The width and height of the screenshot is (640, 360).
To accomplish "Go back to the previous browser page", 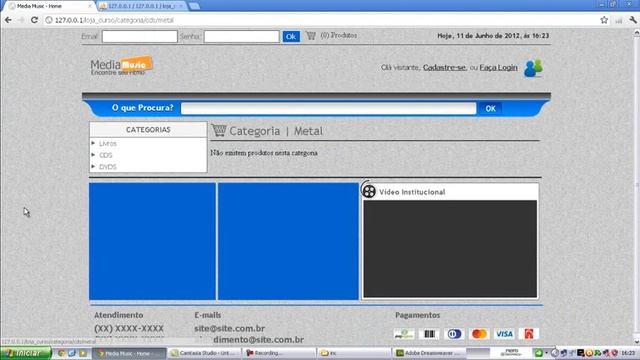I will pyautogui.click(x=8, y=20).
